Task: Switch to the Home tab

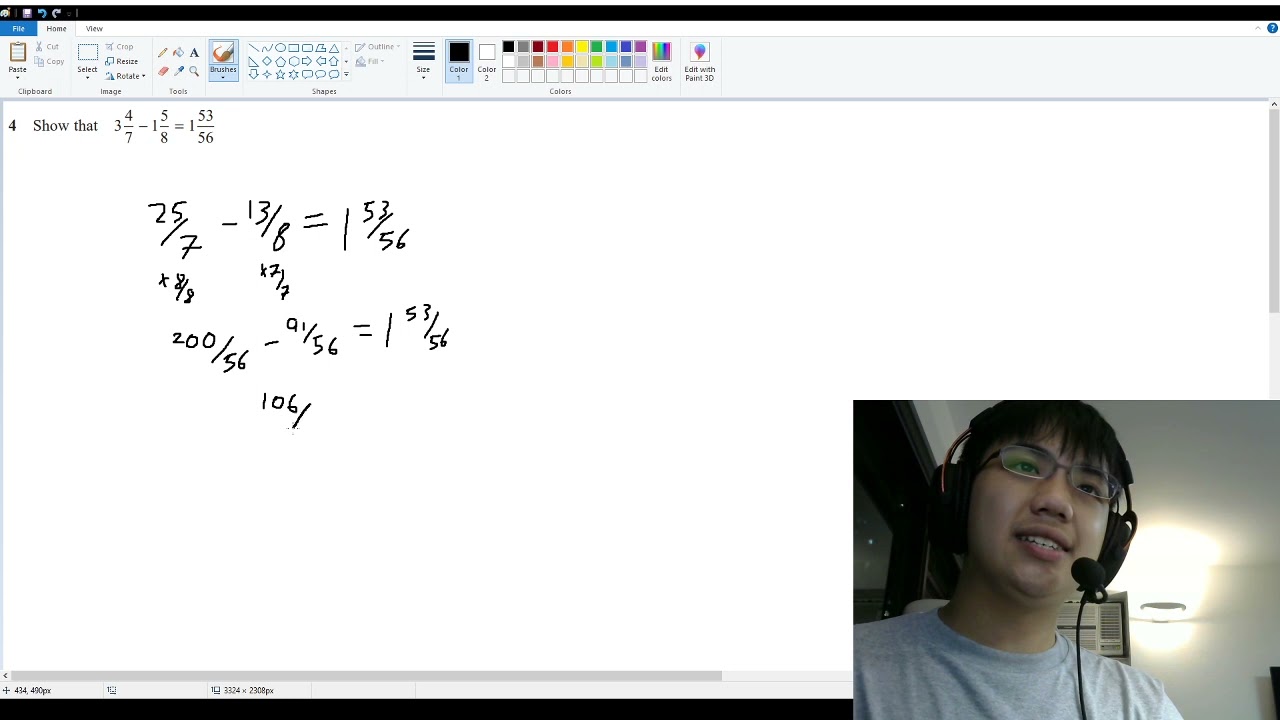Action: [x=56, y=28]
